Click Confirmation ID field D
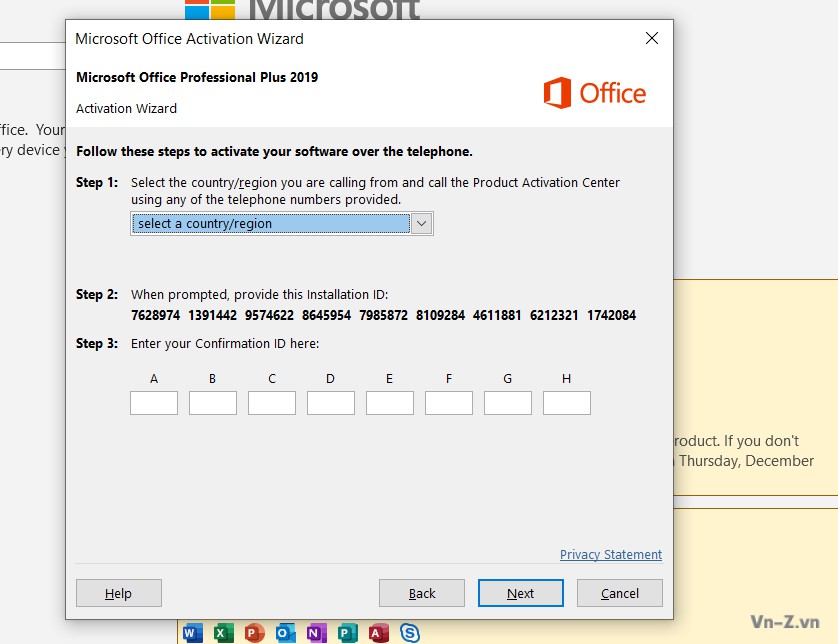 [331, 403]
